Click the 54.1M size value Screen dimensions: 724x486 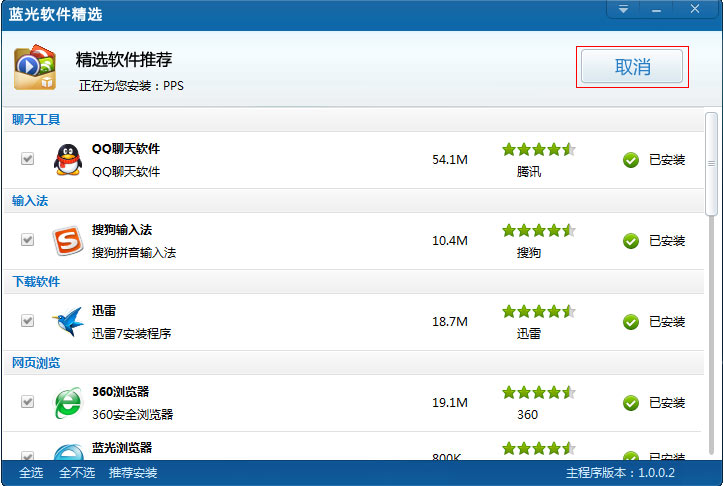click(x=450, y=160)
